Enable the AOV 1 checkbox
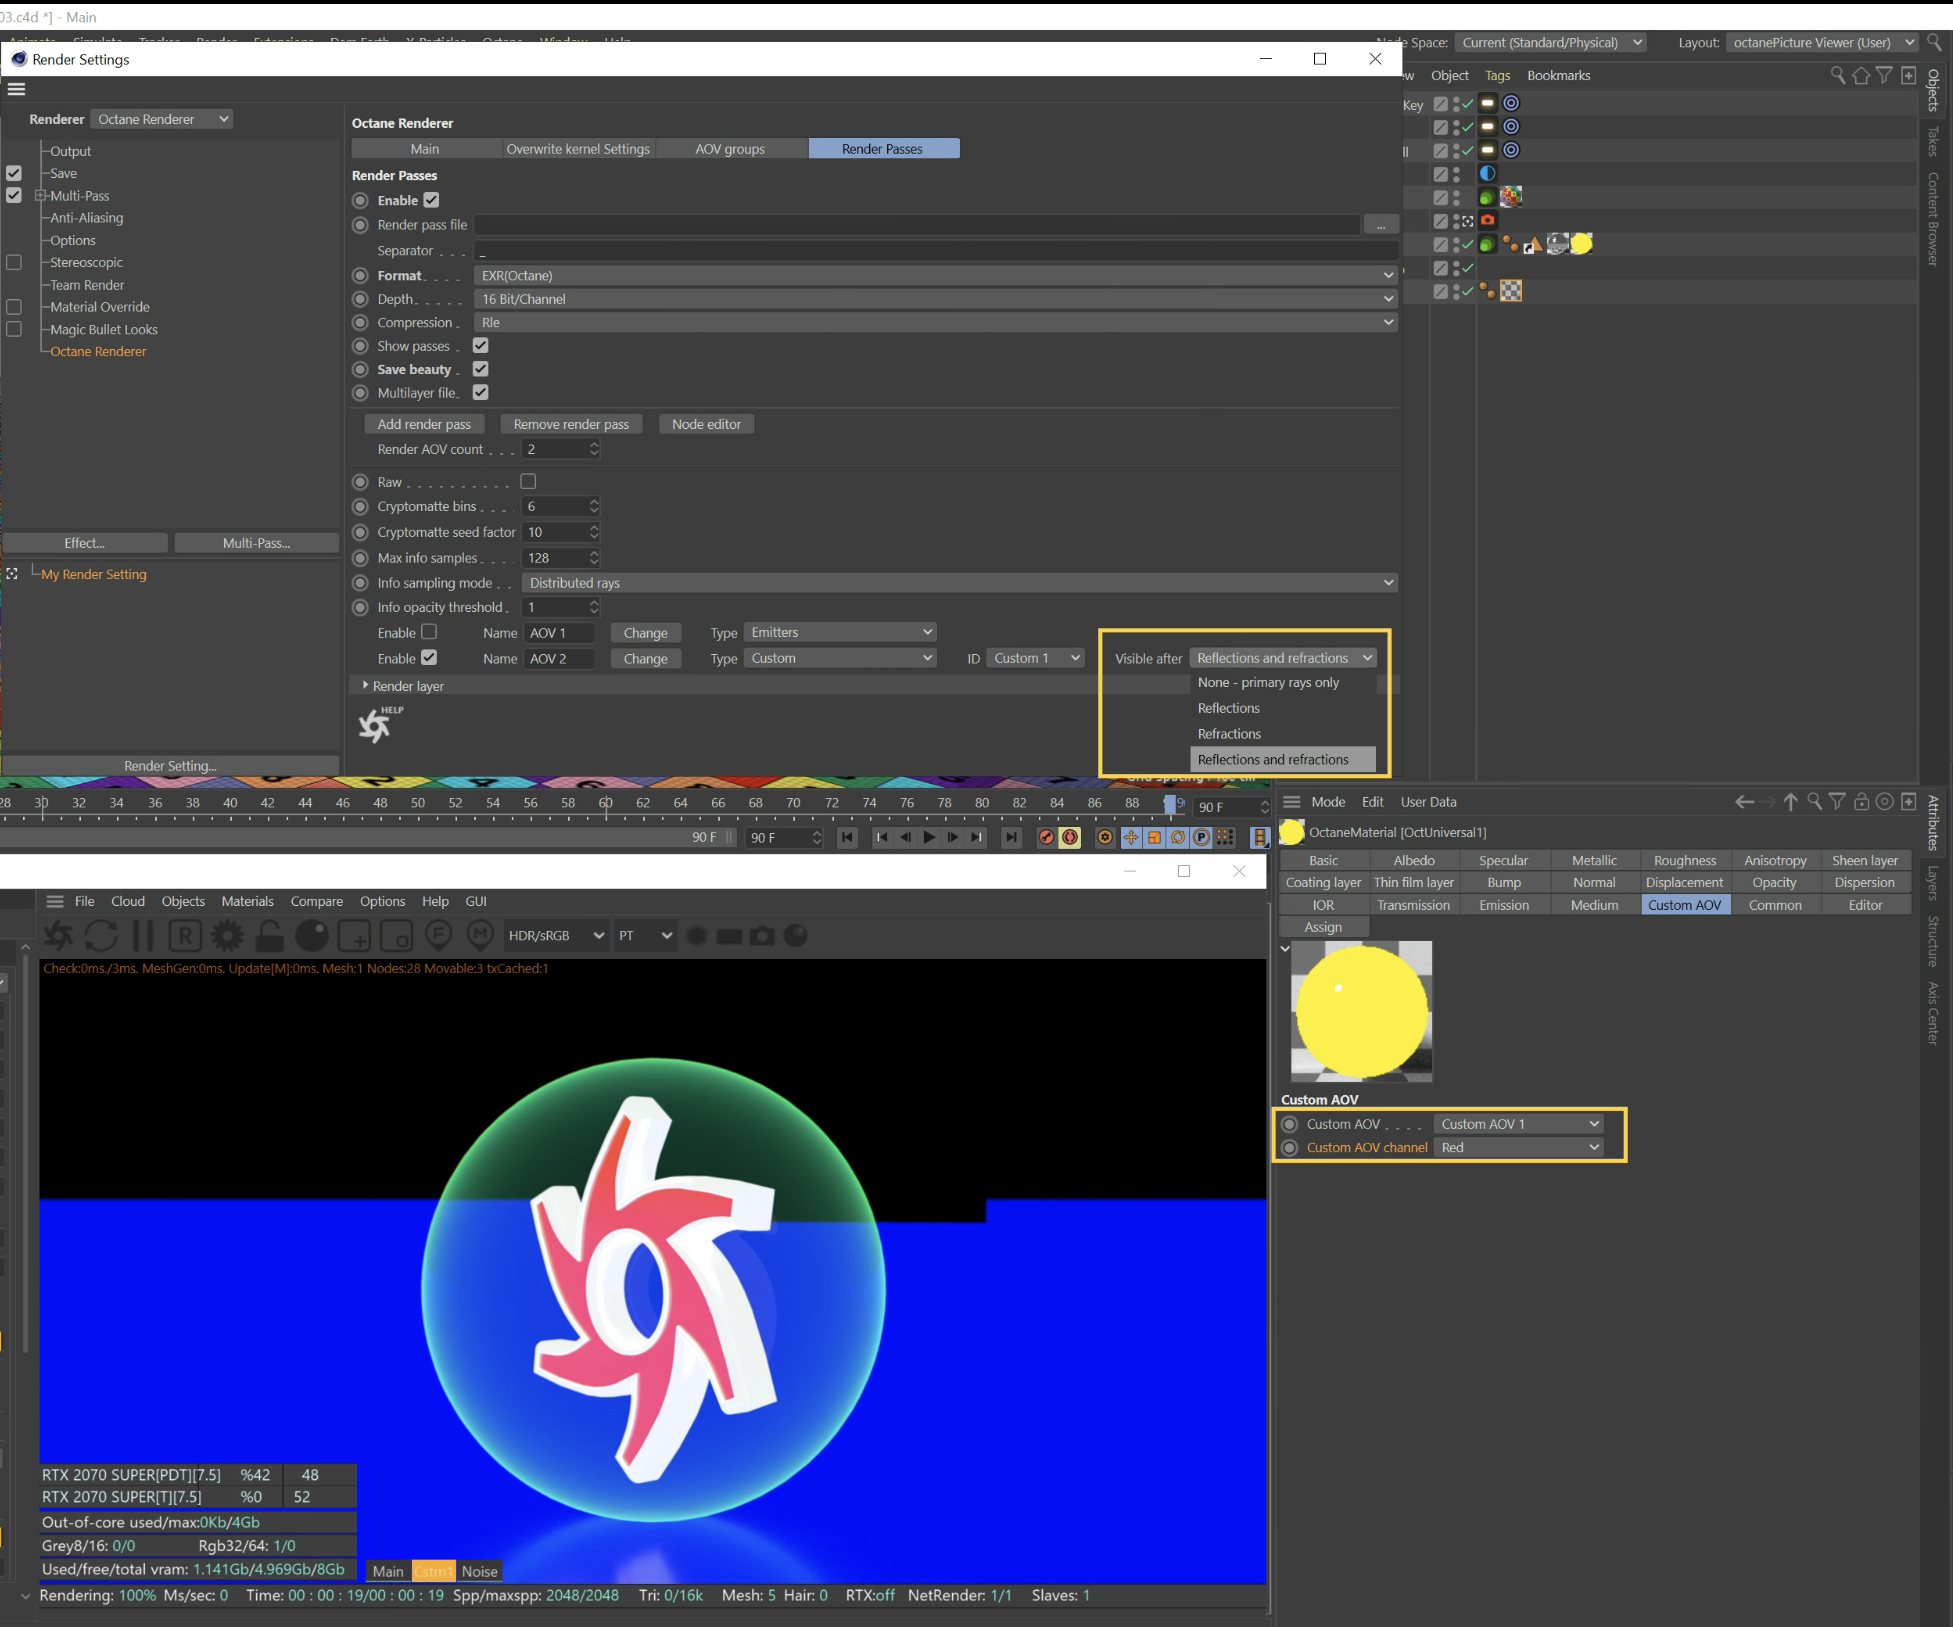The width and height of the screenshot is (1953, 1627). [429, 632]
